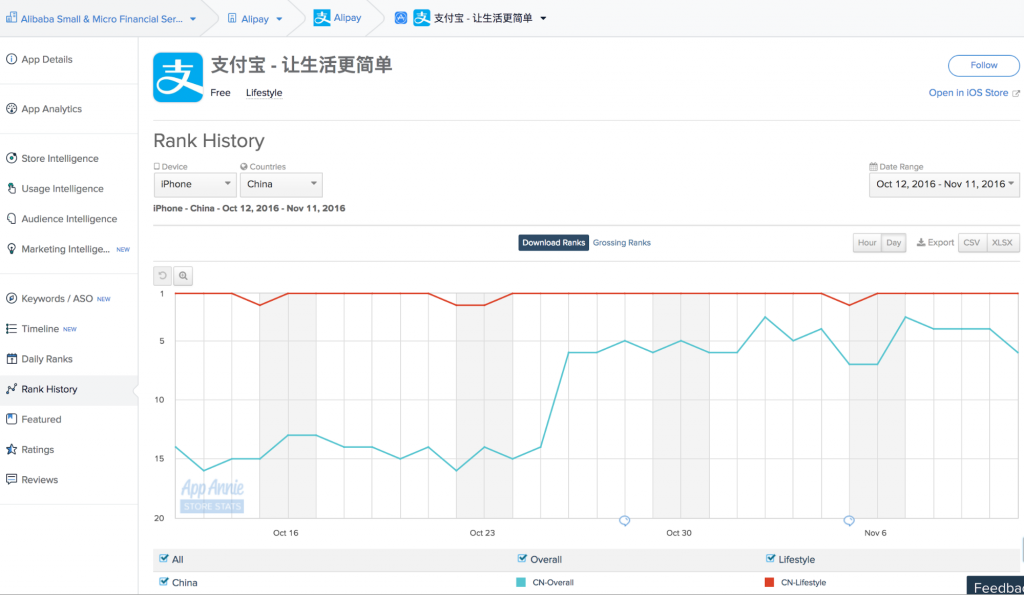Go to the Daily Ranks page
This screenshot has width=1024, height=595.
tap(46, 359)
